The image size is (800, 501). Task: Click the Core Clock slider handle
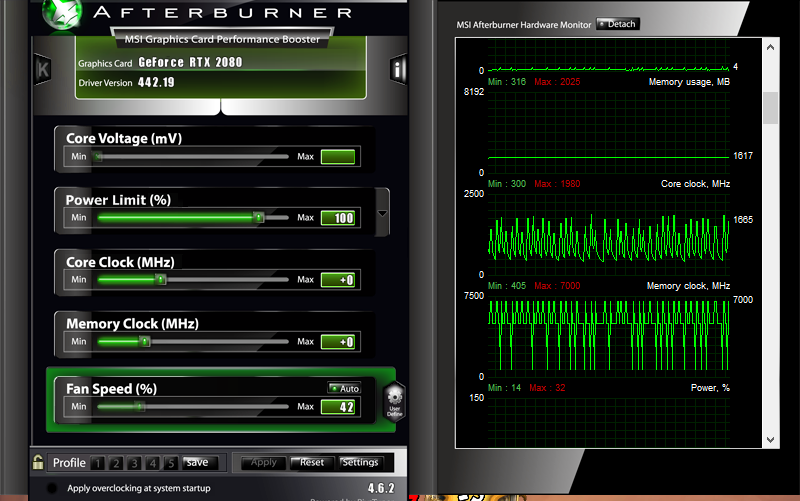pyautogui.click(x=161, y=280)
